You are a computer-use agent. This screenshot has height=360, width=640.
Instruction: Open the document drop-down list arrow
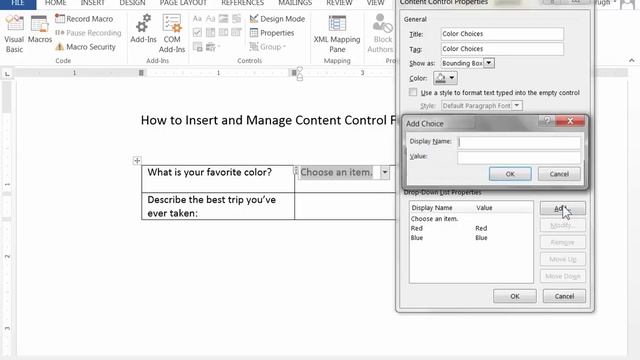pos(385,172)
